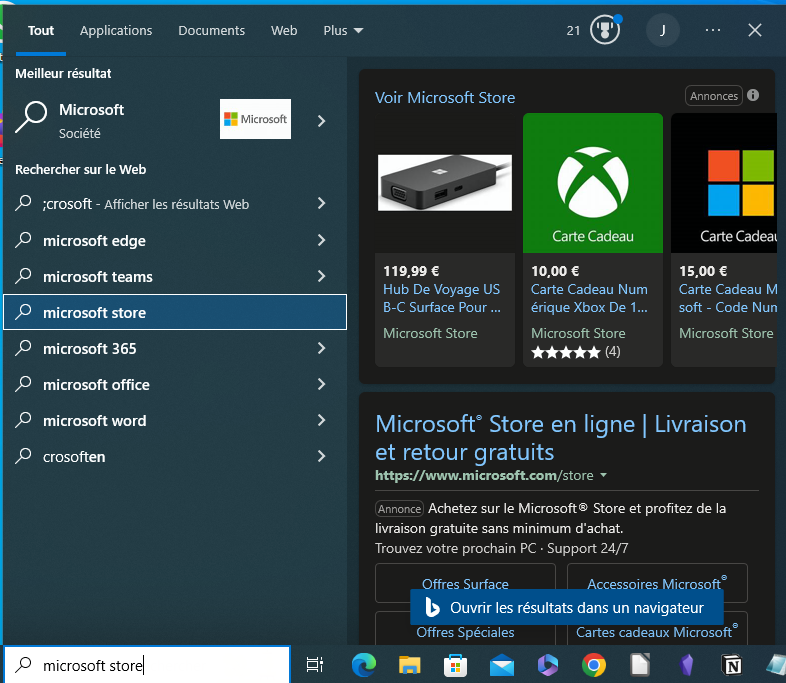Expand arrow for crosoften suggestion
This screenshot has height=683, width=786.
point(321,456)
